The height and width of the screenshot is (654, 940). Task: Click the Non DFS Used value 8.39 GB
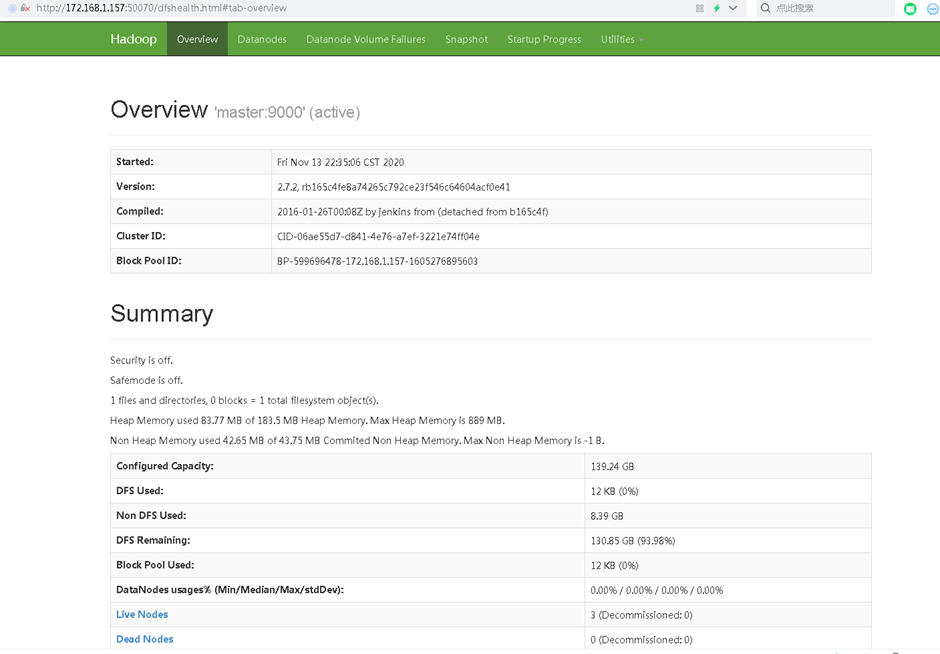tap(607, 516)
